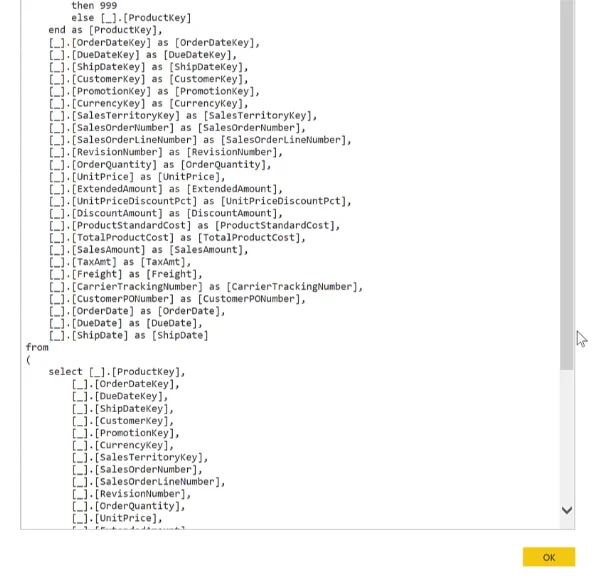592x583 pixels.
Task: Click [SalesOrderLineNumber], in inner select list
Action: [x=148, y=482]
